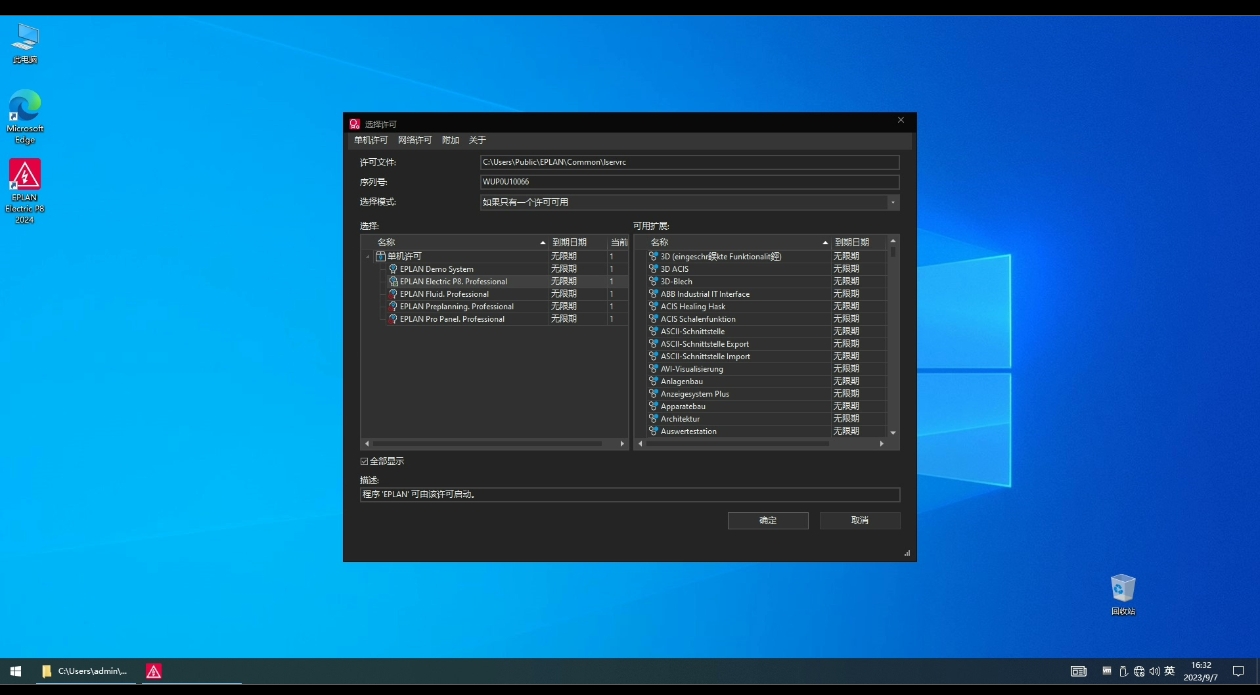Open the 选择模式 dropdown arrow

click(893, 202)
